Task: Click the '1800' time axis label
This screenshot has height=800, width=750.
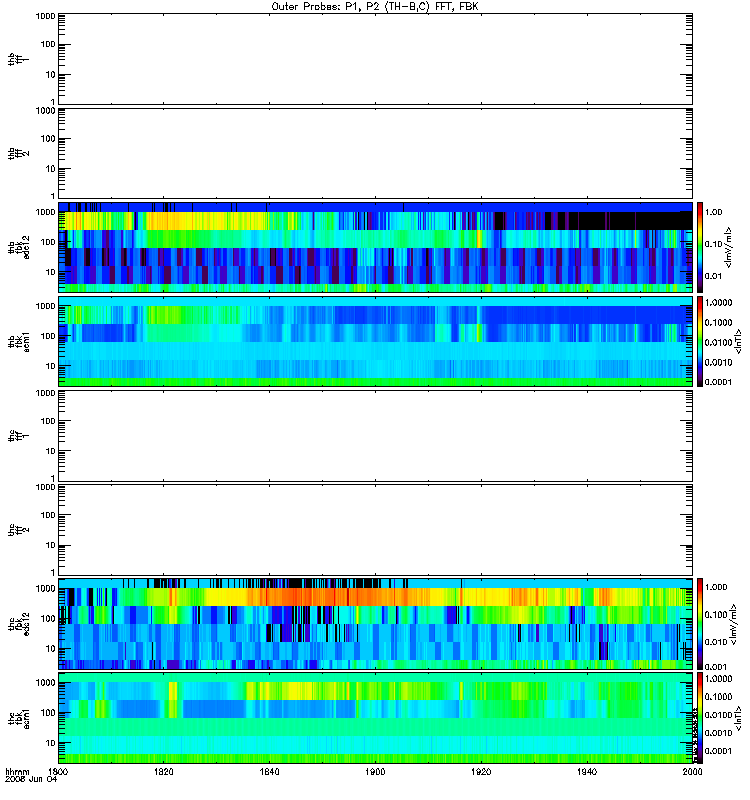Action: (58, 771)
